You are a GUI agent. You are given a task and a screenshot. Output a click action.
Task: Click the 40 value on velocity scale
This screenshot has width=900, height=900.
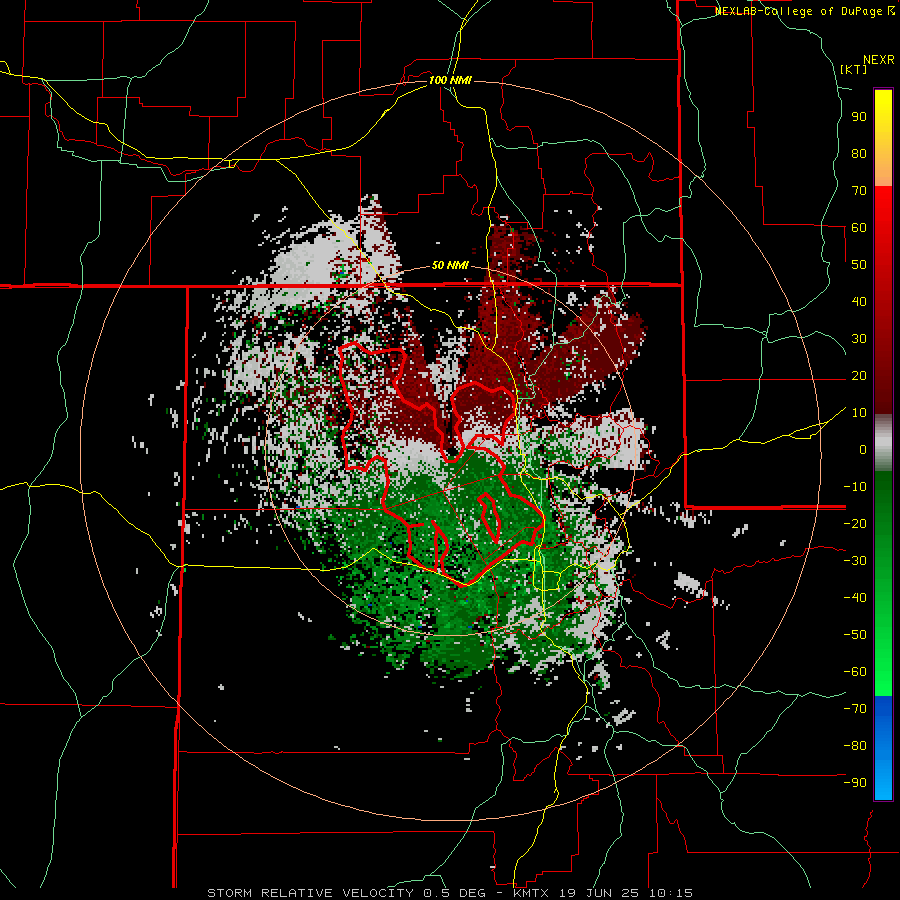[859, 301]
